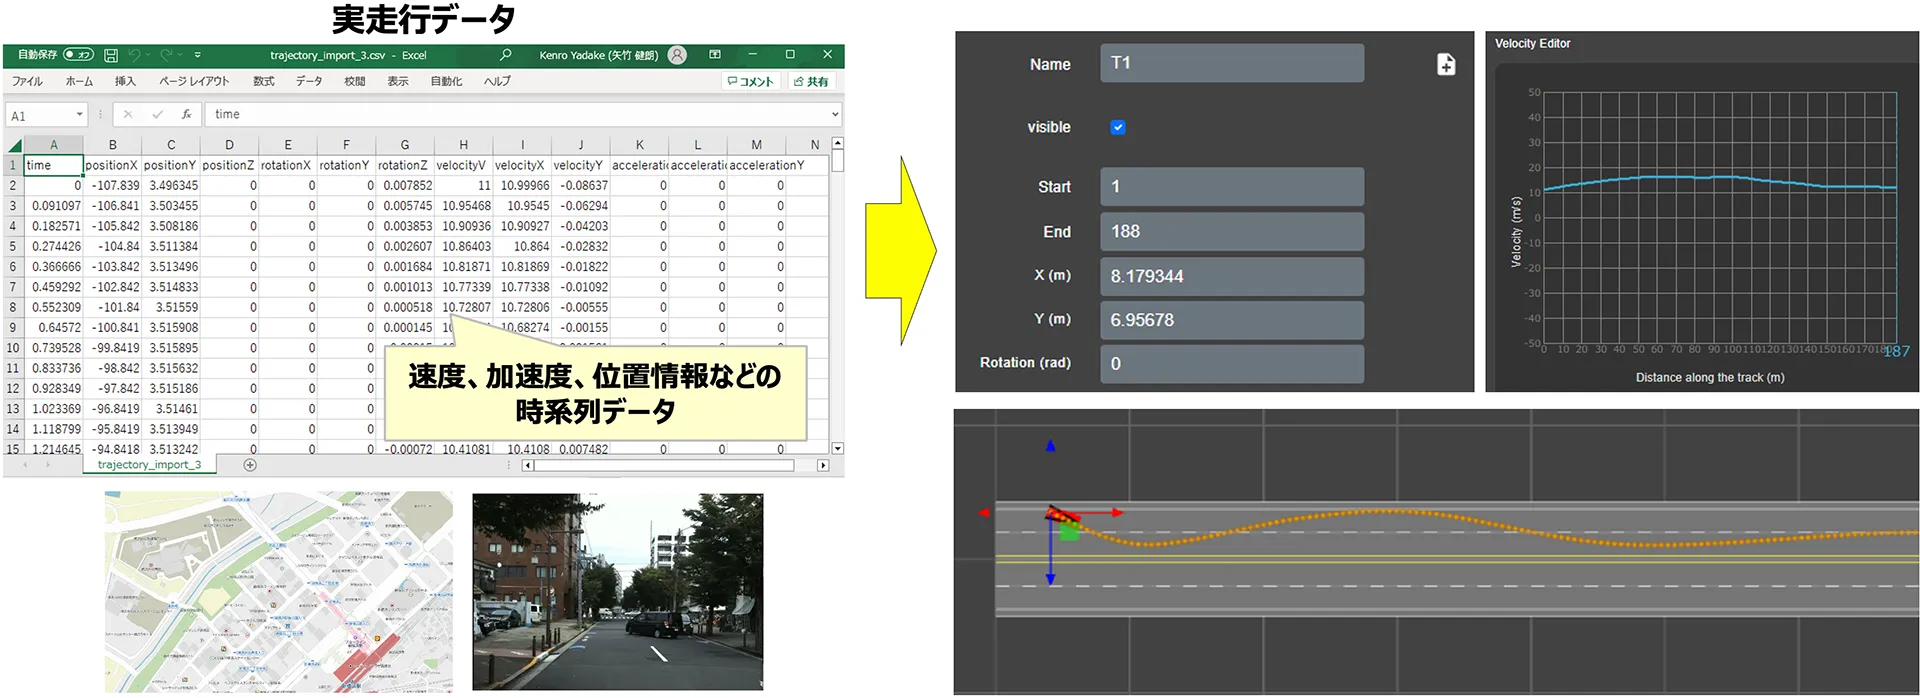Viewport: 1920px width, 698px height.
Task: Click the Undo arrow icon
Action: tap(135, 55)
